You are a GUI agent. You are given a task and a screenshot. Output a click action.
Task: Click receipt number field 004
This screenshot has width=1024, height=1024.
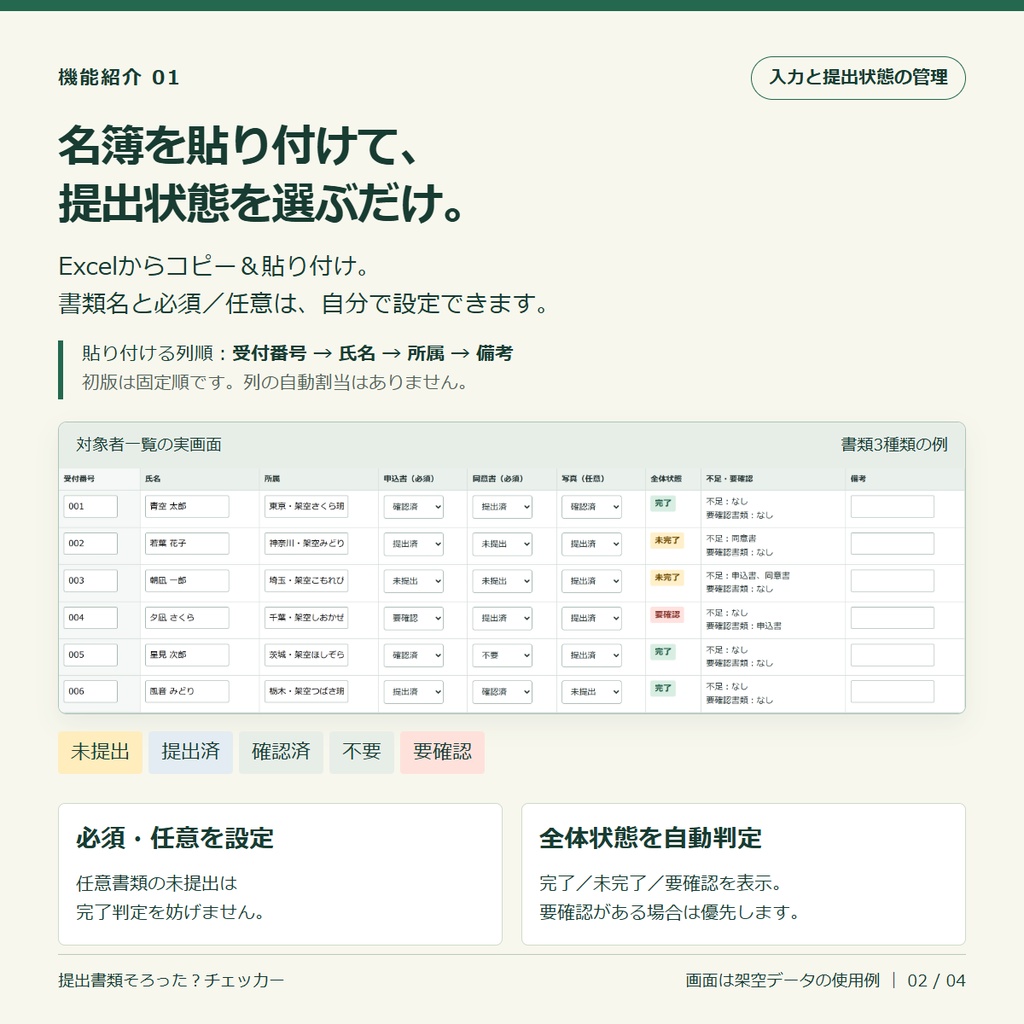tap(90, 617)
